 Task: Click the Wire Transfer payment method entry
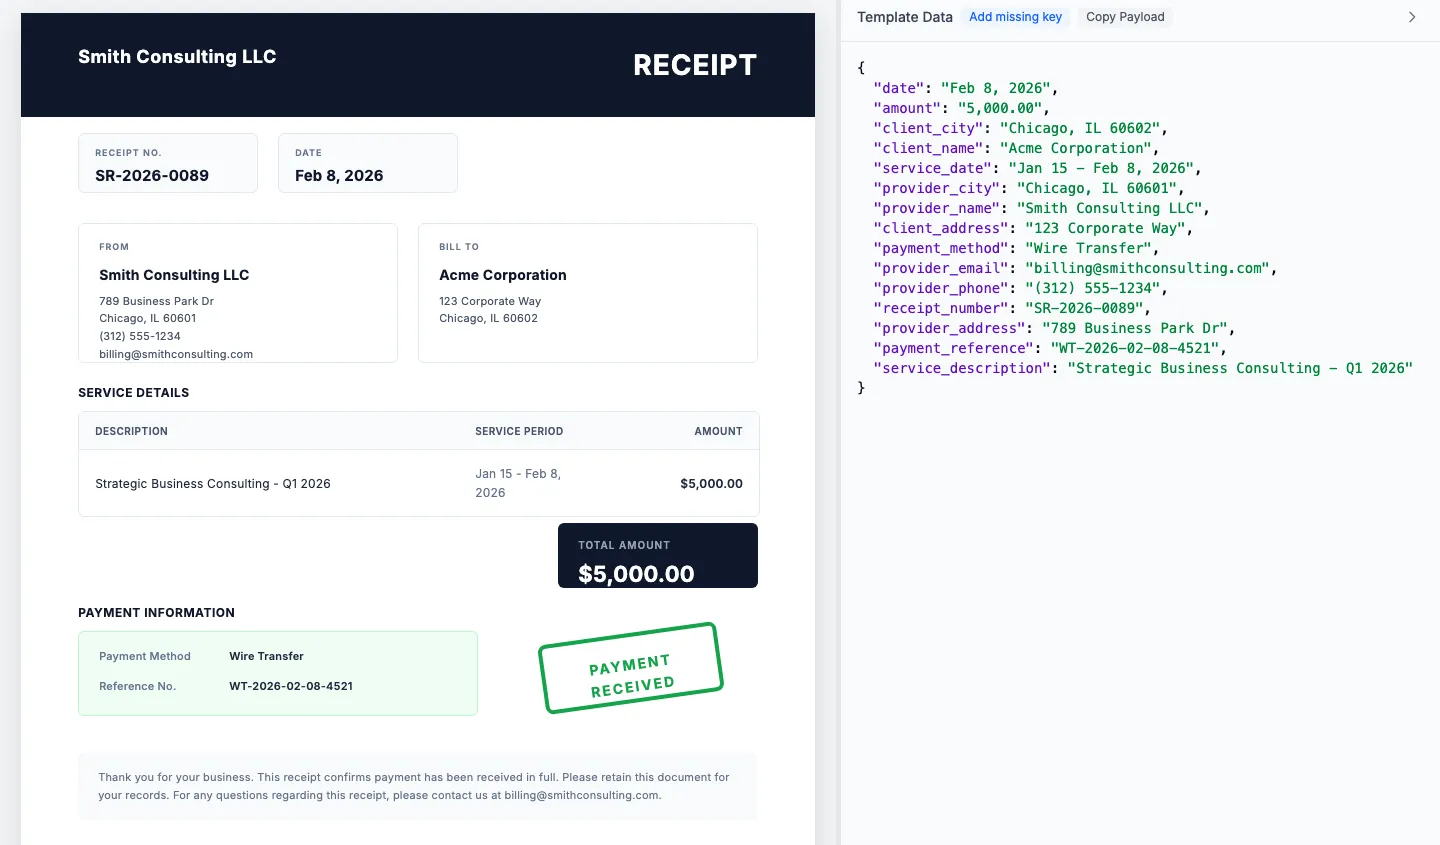(266, 656)
